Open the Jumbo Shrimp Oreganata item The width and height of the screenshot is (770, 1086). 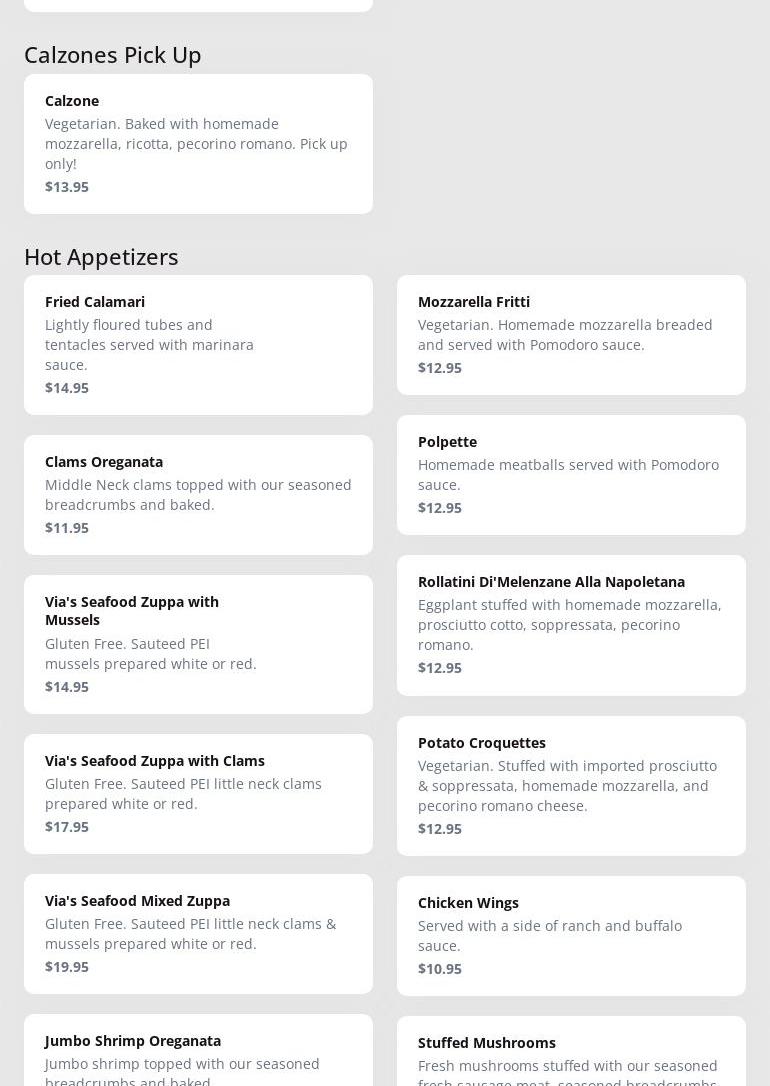(198, 1052)
